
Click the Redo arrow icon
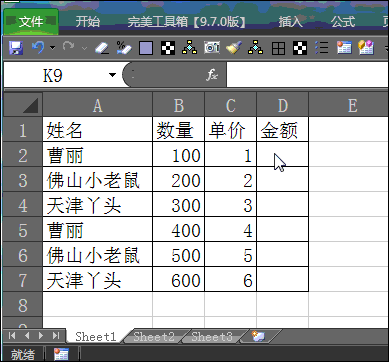tap(68, 47)
